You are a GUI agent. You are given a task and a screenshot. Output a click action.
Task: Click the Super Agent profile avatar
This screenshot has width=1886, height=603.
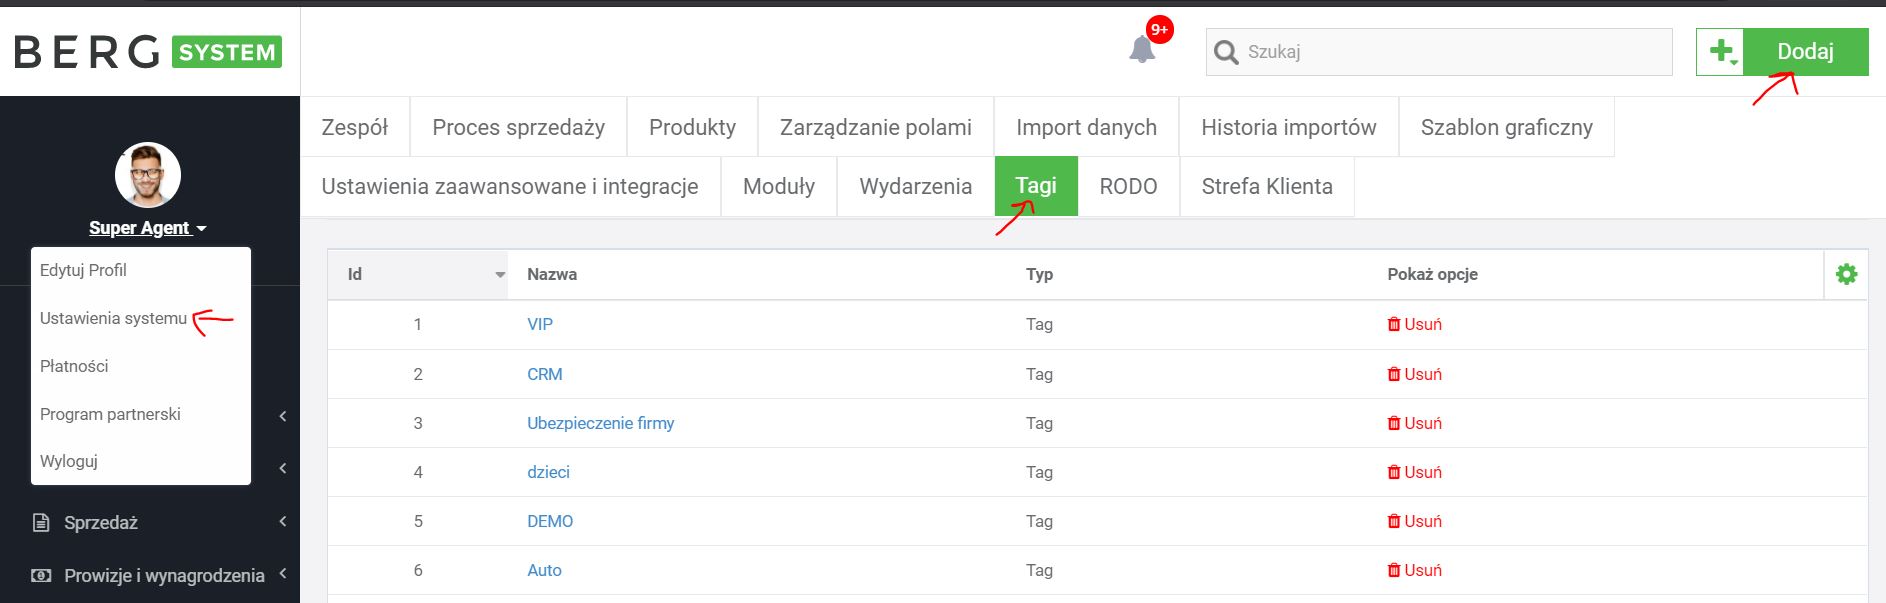[x=148, y=175]
